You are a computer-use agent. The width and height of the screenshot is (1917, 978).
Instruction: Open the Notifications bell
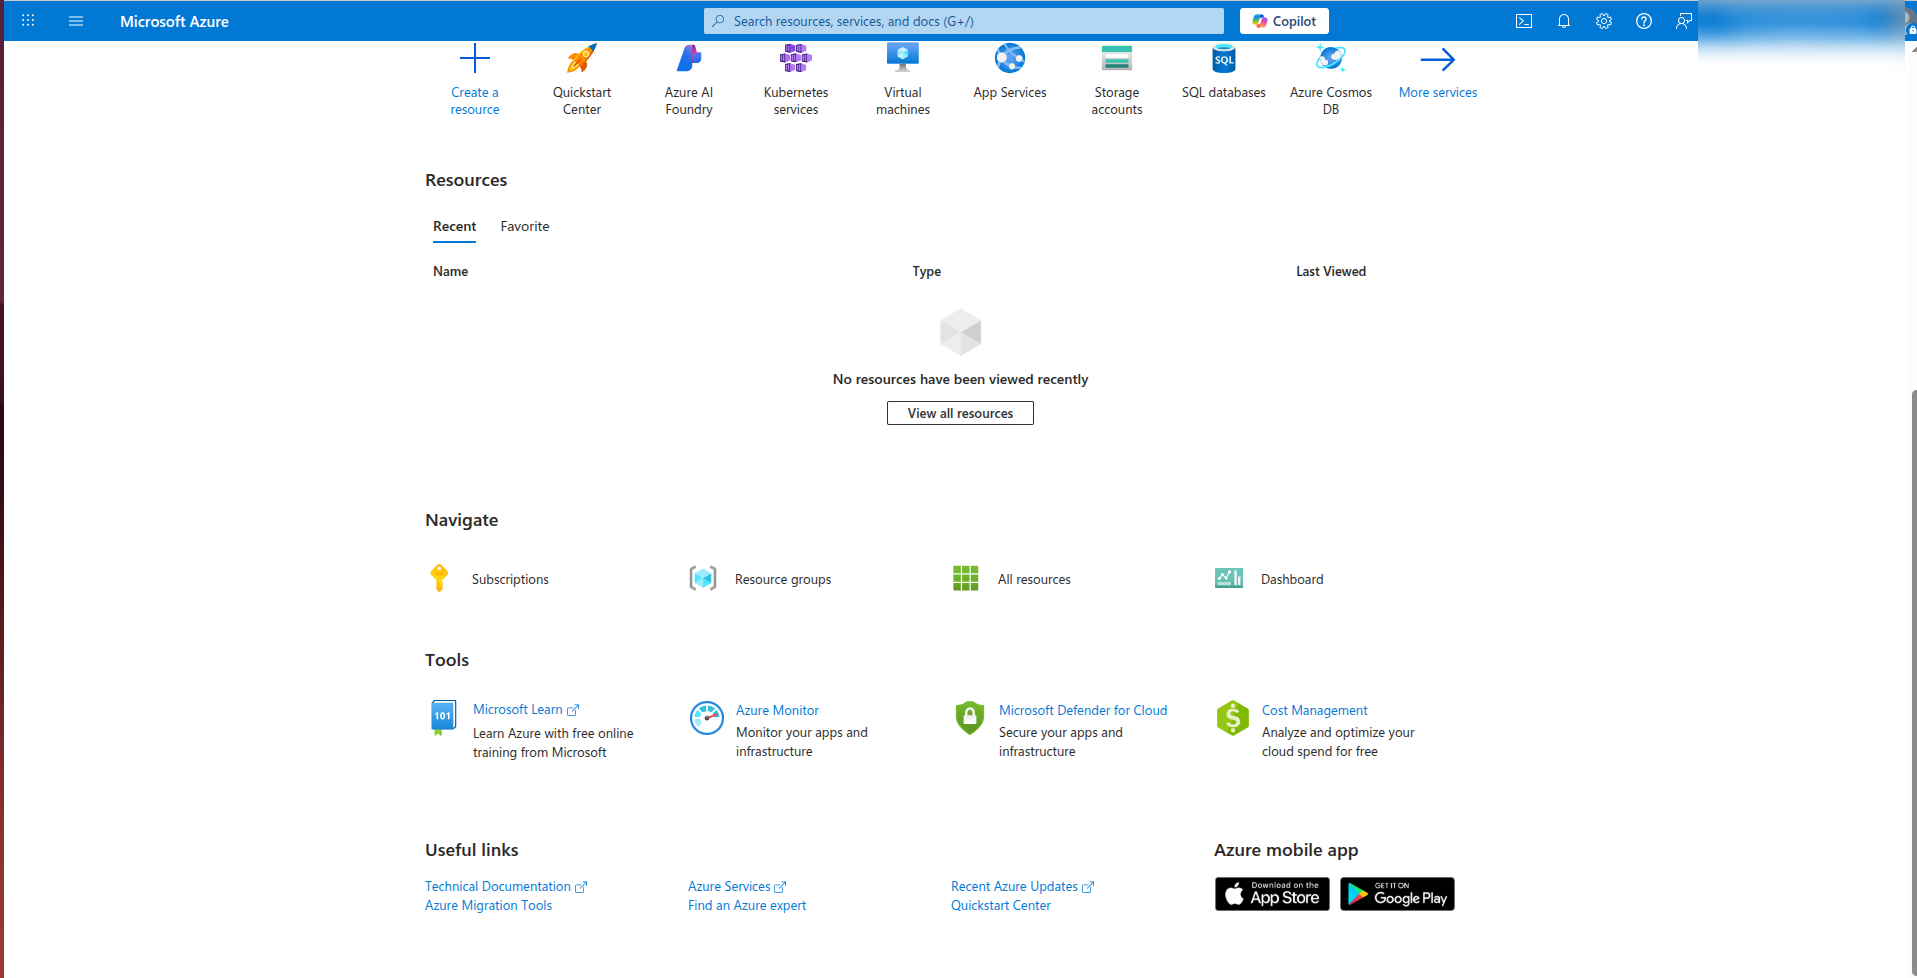(1564, 21)
